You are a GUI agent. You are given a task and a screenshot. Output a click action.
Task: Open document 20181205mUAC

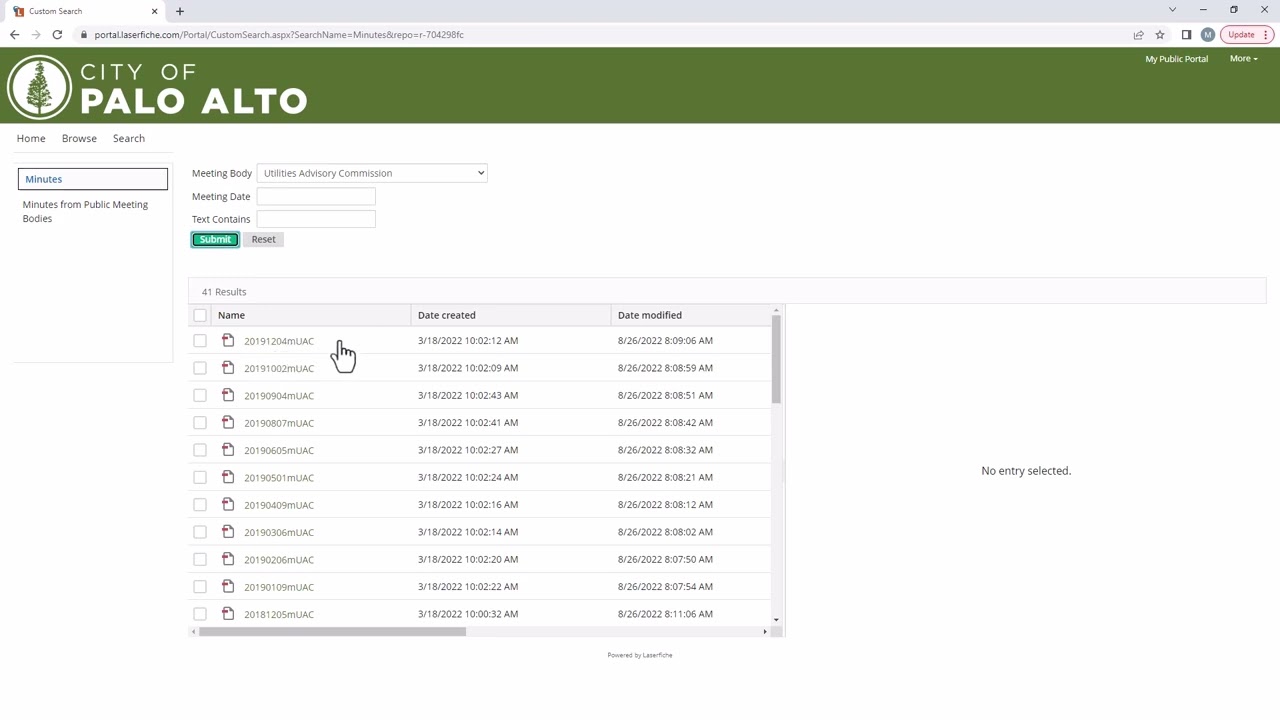tap(279, 614)
